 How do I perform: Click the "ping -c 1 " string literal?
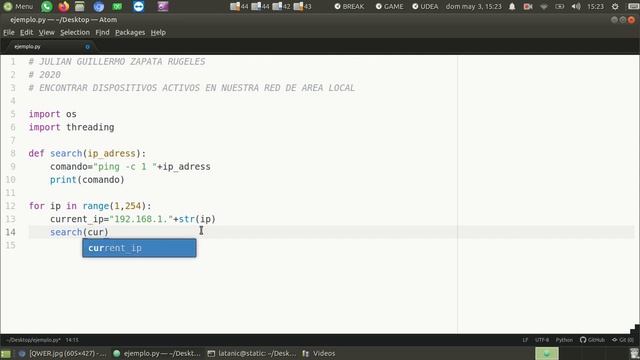125,167
